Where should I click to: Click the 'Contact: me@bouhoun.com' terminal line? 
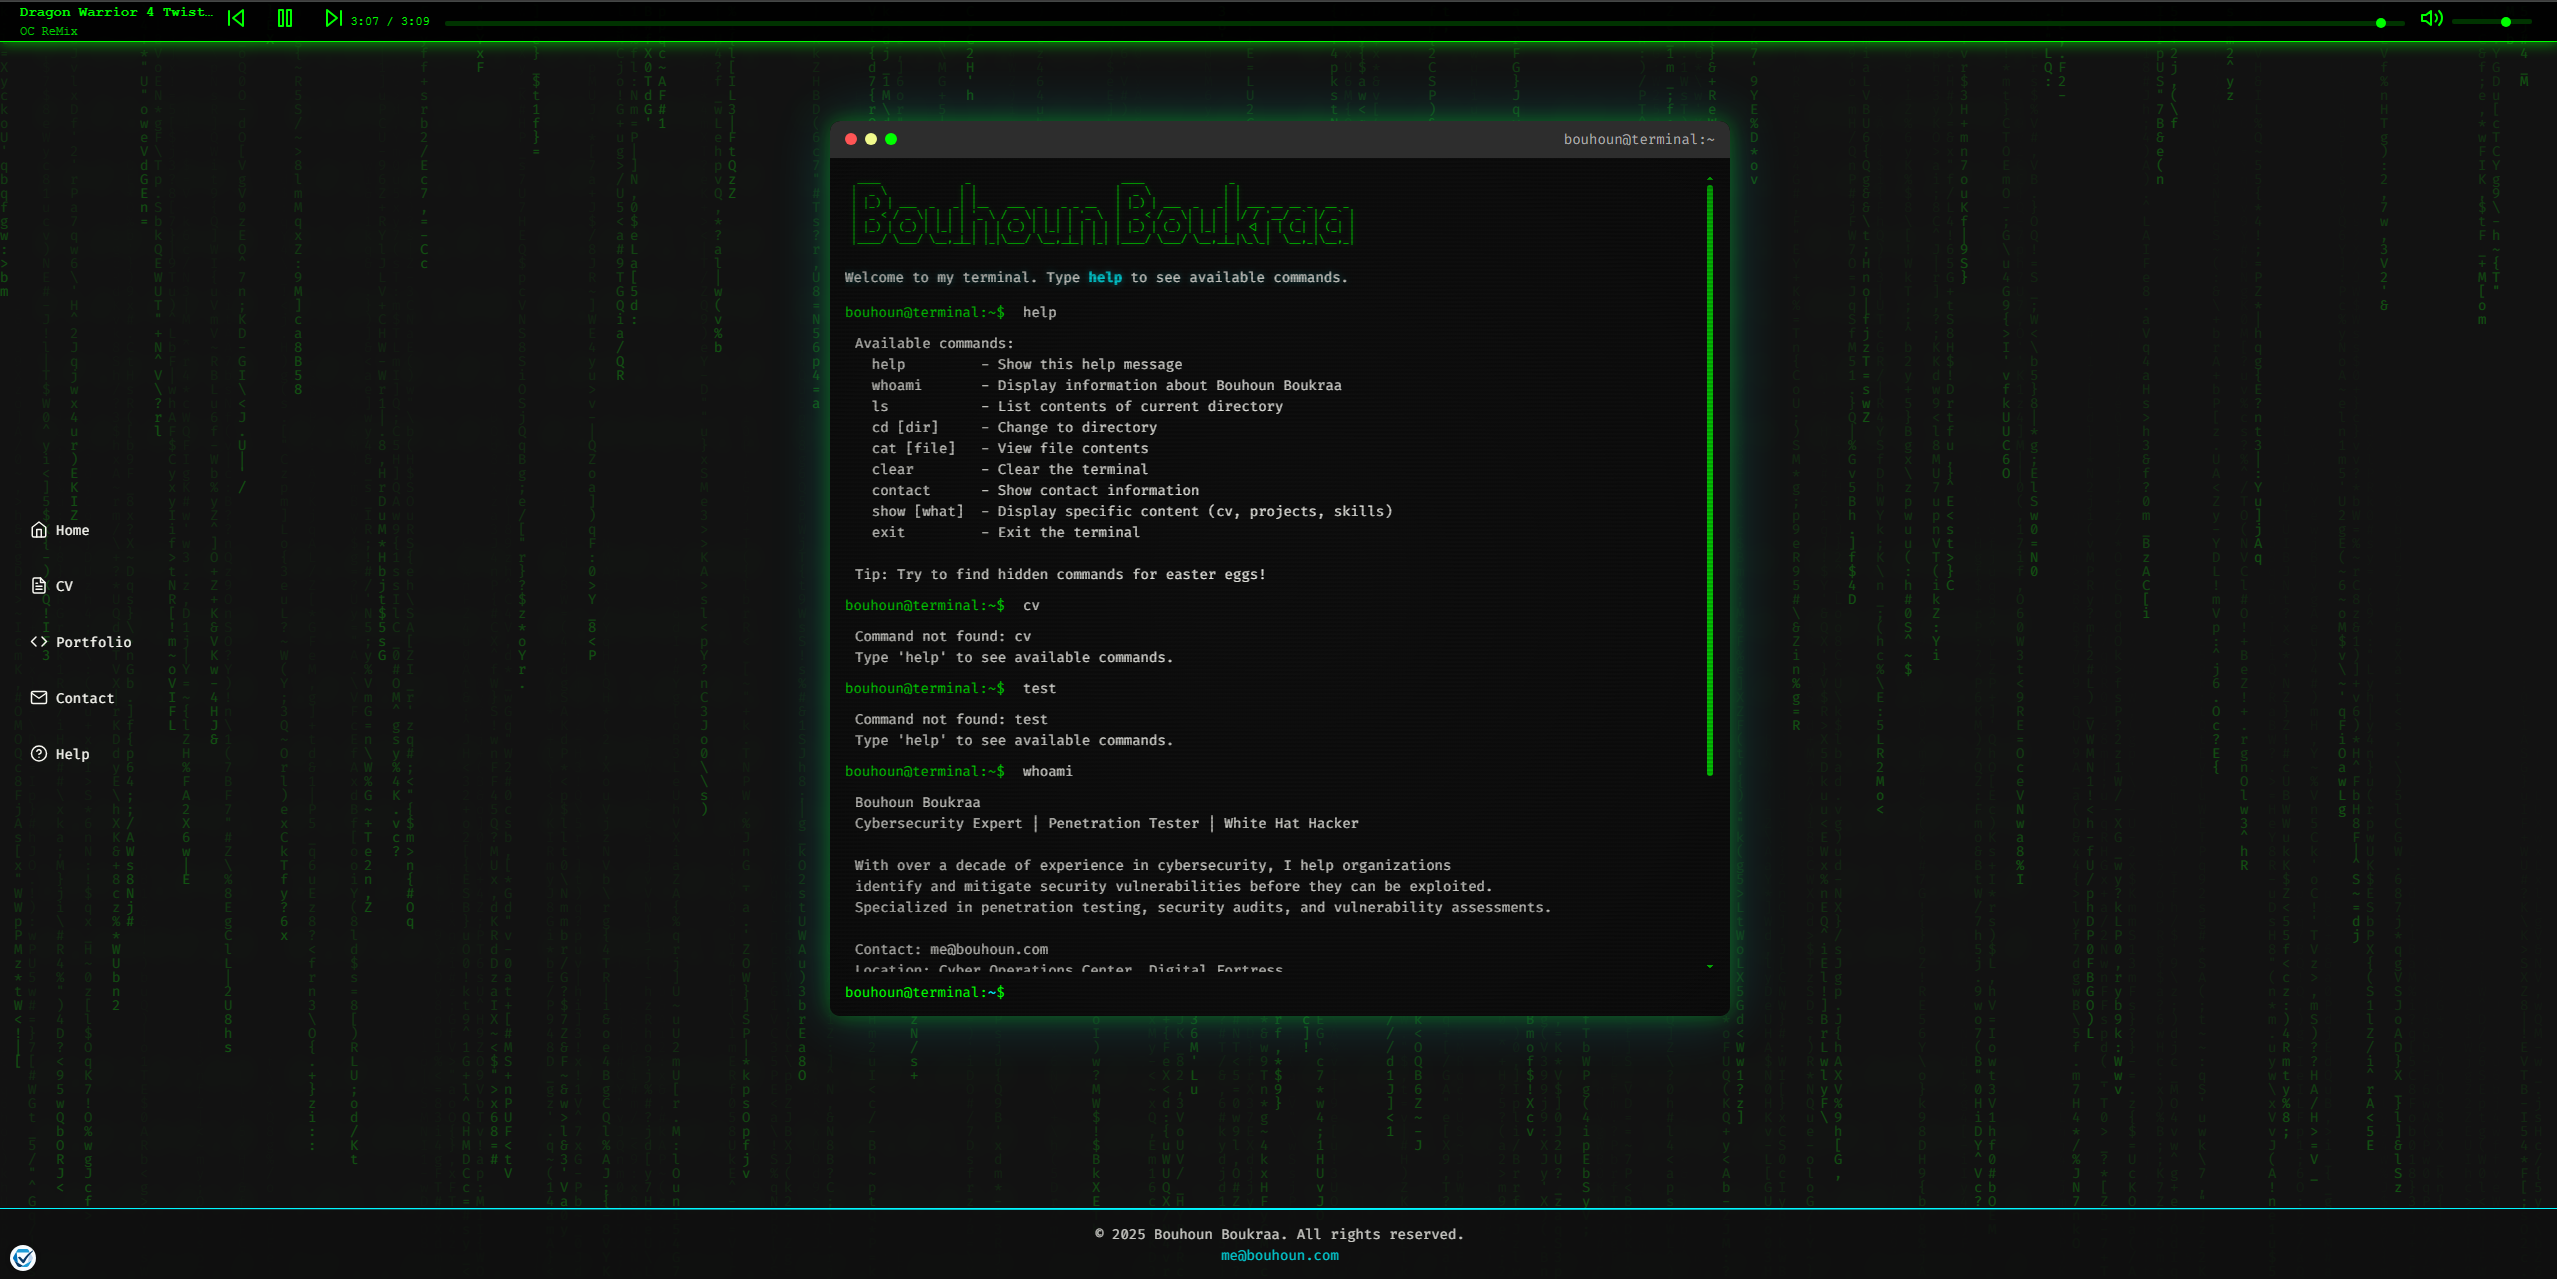(x=951, y=950)
